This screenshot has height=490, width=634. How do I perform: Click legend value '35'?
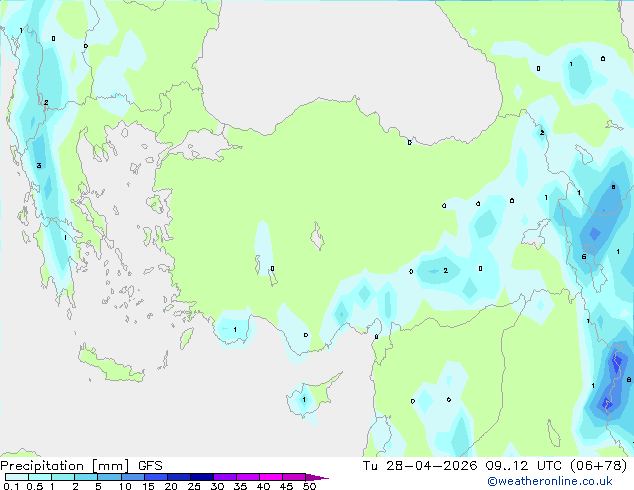point(240,486)
